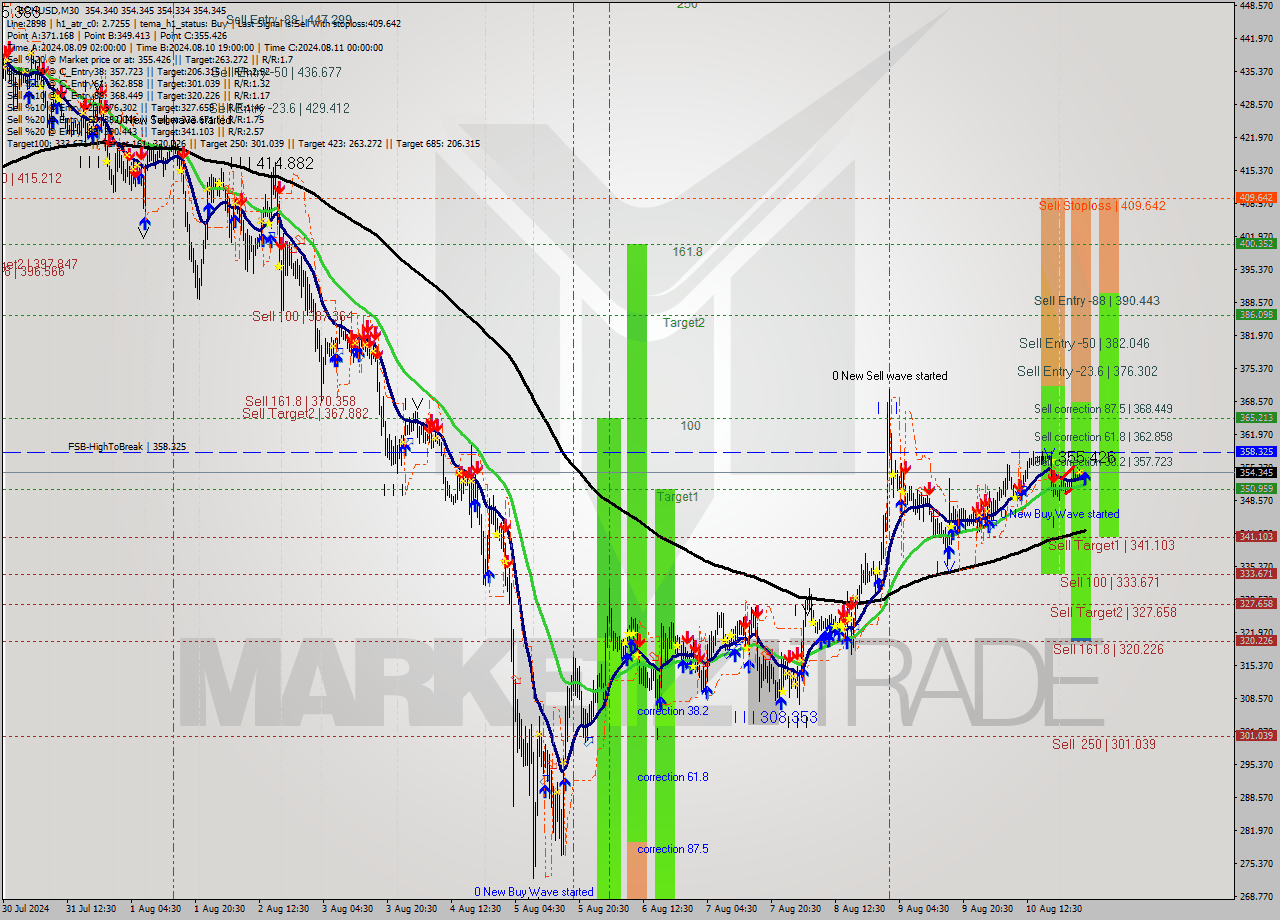
Task: Select the '0 New Sell wave started' annotation
Action: 890,376
